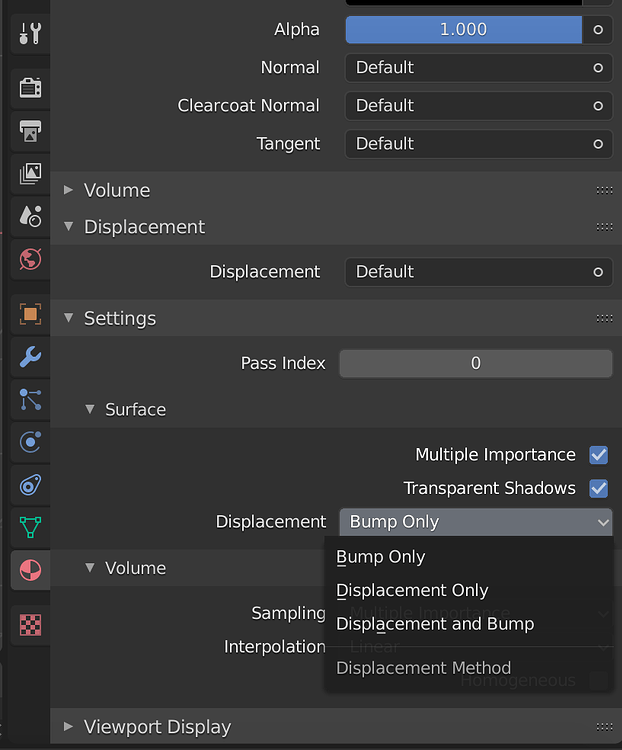Click the Clearcoat Normal Default field
Image resolution: width=622 pixels, height=750 pixels.
click(478, 106)
